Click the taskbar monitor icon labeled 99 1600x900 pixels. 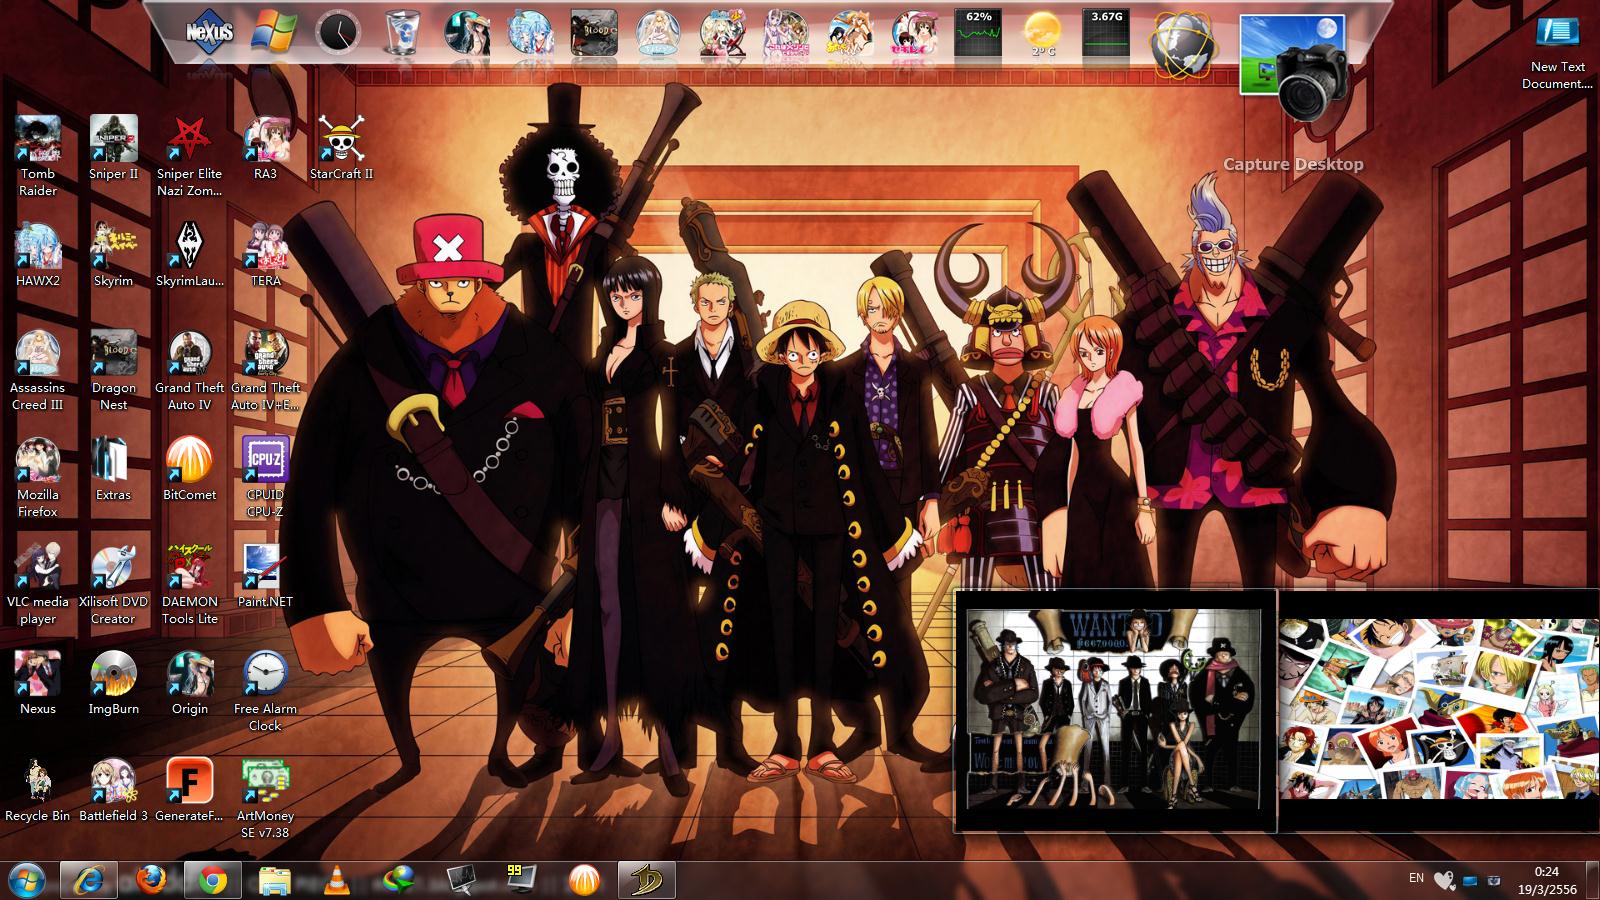pos(521,880)
